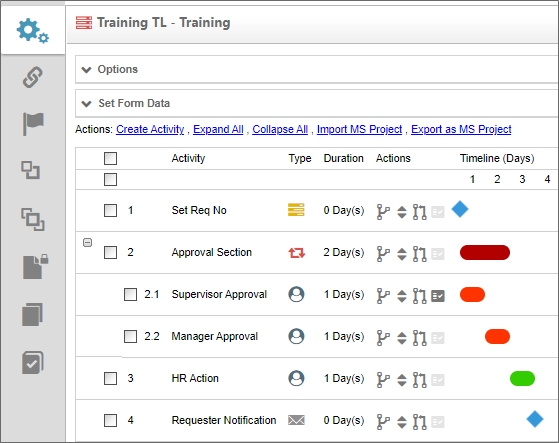This screenshot has width=559, height=443.
Task: Click the branch icon for Set Req No
Action: (x=383, y=211)
